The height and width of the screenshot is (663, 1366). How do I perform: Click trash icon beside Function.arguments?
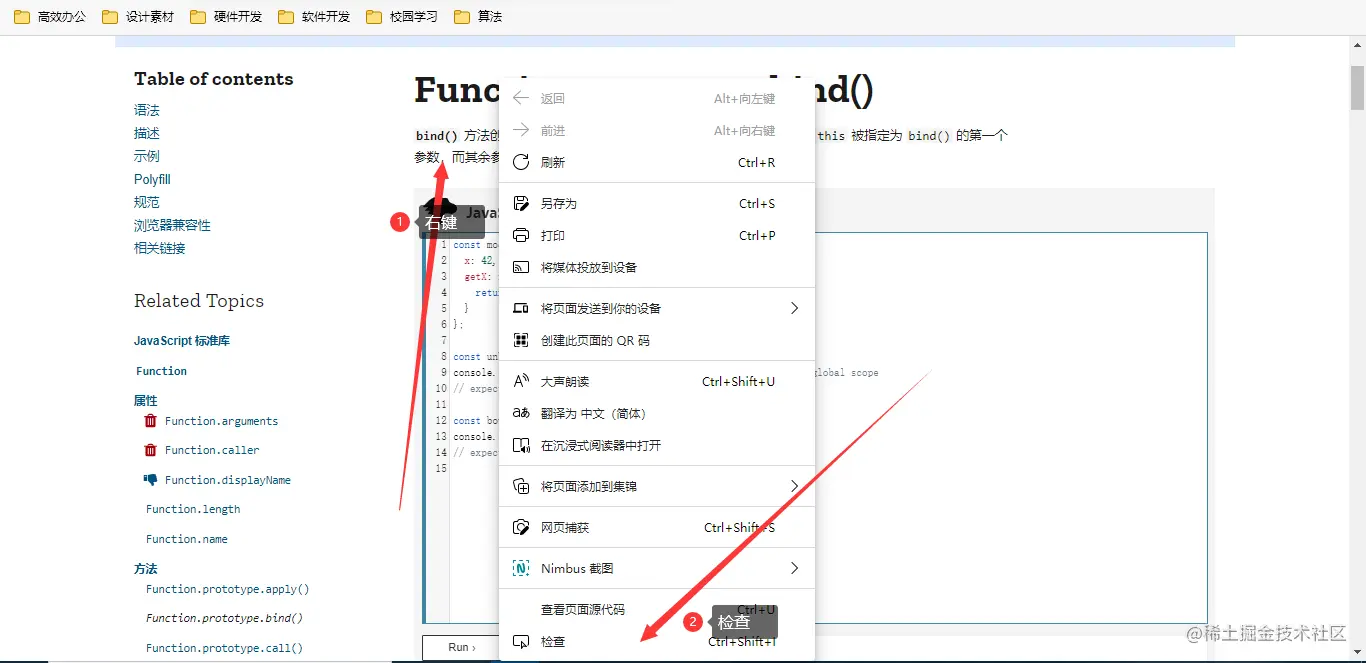click(150, 421)
